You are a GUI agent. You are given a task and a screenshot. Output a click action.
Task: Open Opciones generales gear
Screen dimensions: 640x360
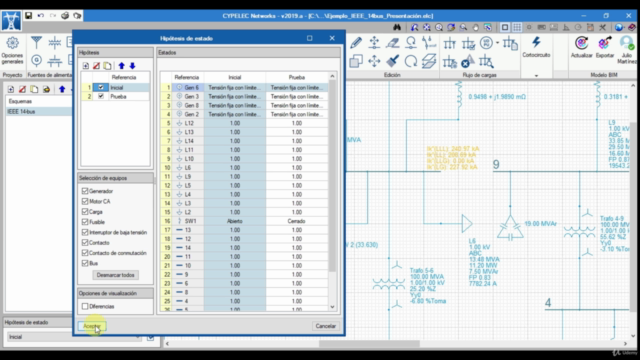(12, 42)
